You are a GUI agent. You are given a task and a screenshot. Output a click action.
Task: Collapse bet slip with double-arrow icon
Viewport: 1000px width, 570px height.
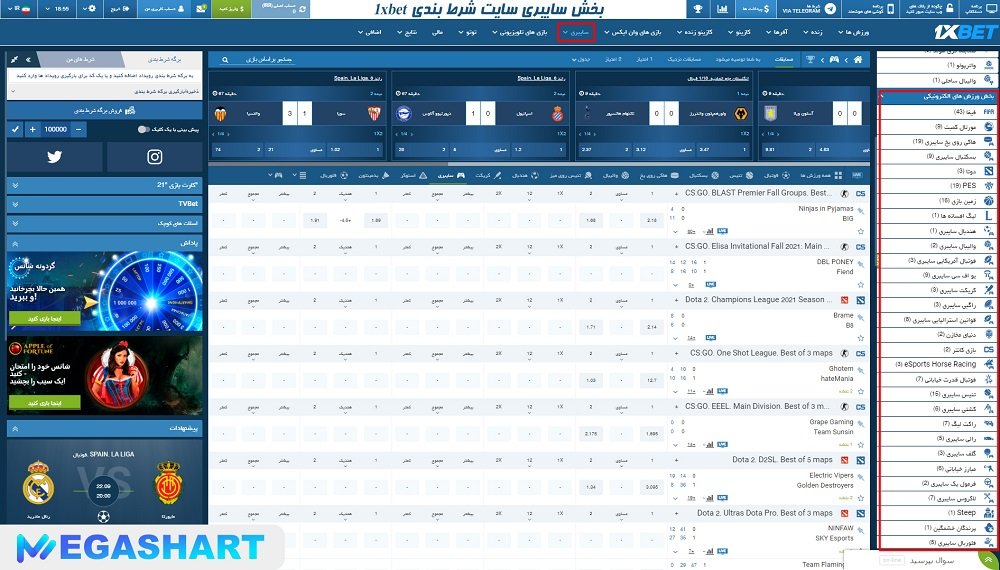click(28, 59)
